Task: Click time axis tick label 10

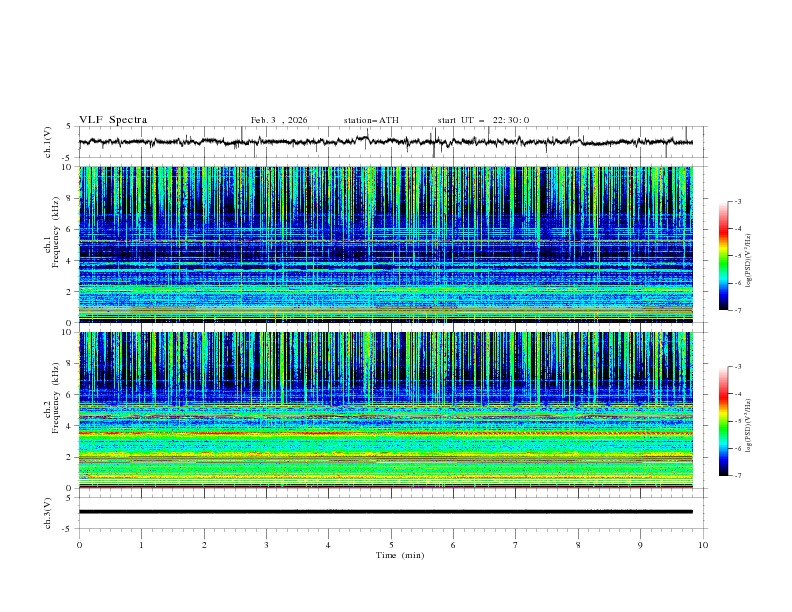Action: (x=703, y=545)
